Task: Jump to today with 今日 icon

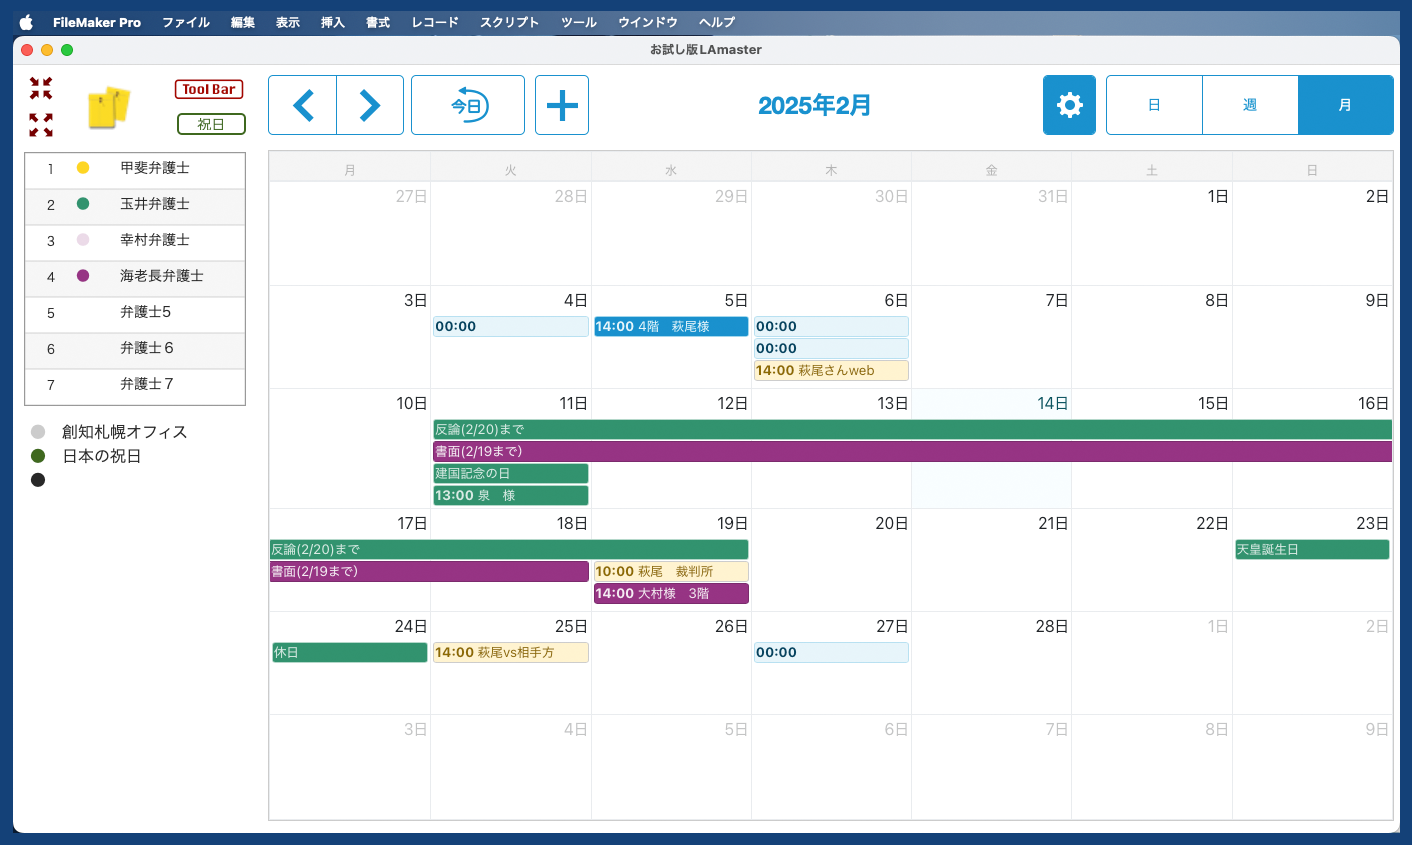Action: point(468,105)
